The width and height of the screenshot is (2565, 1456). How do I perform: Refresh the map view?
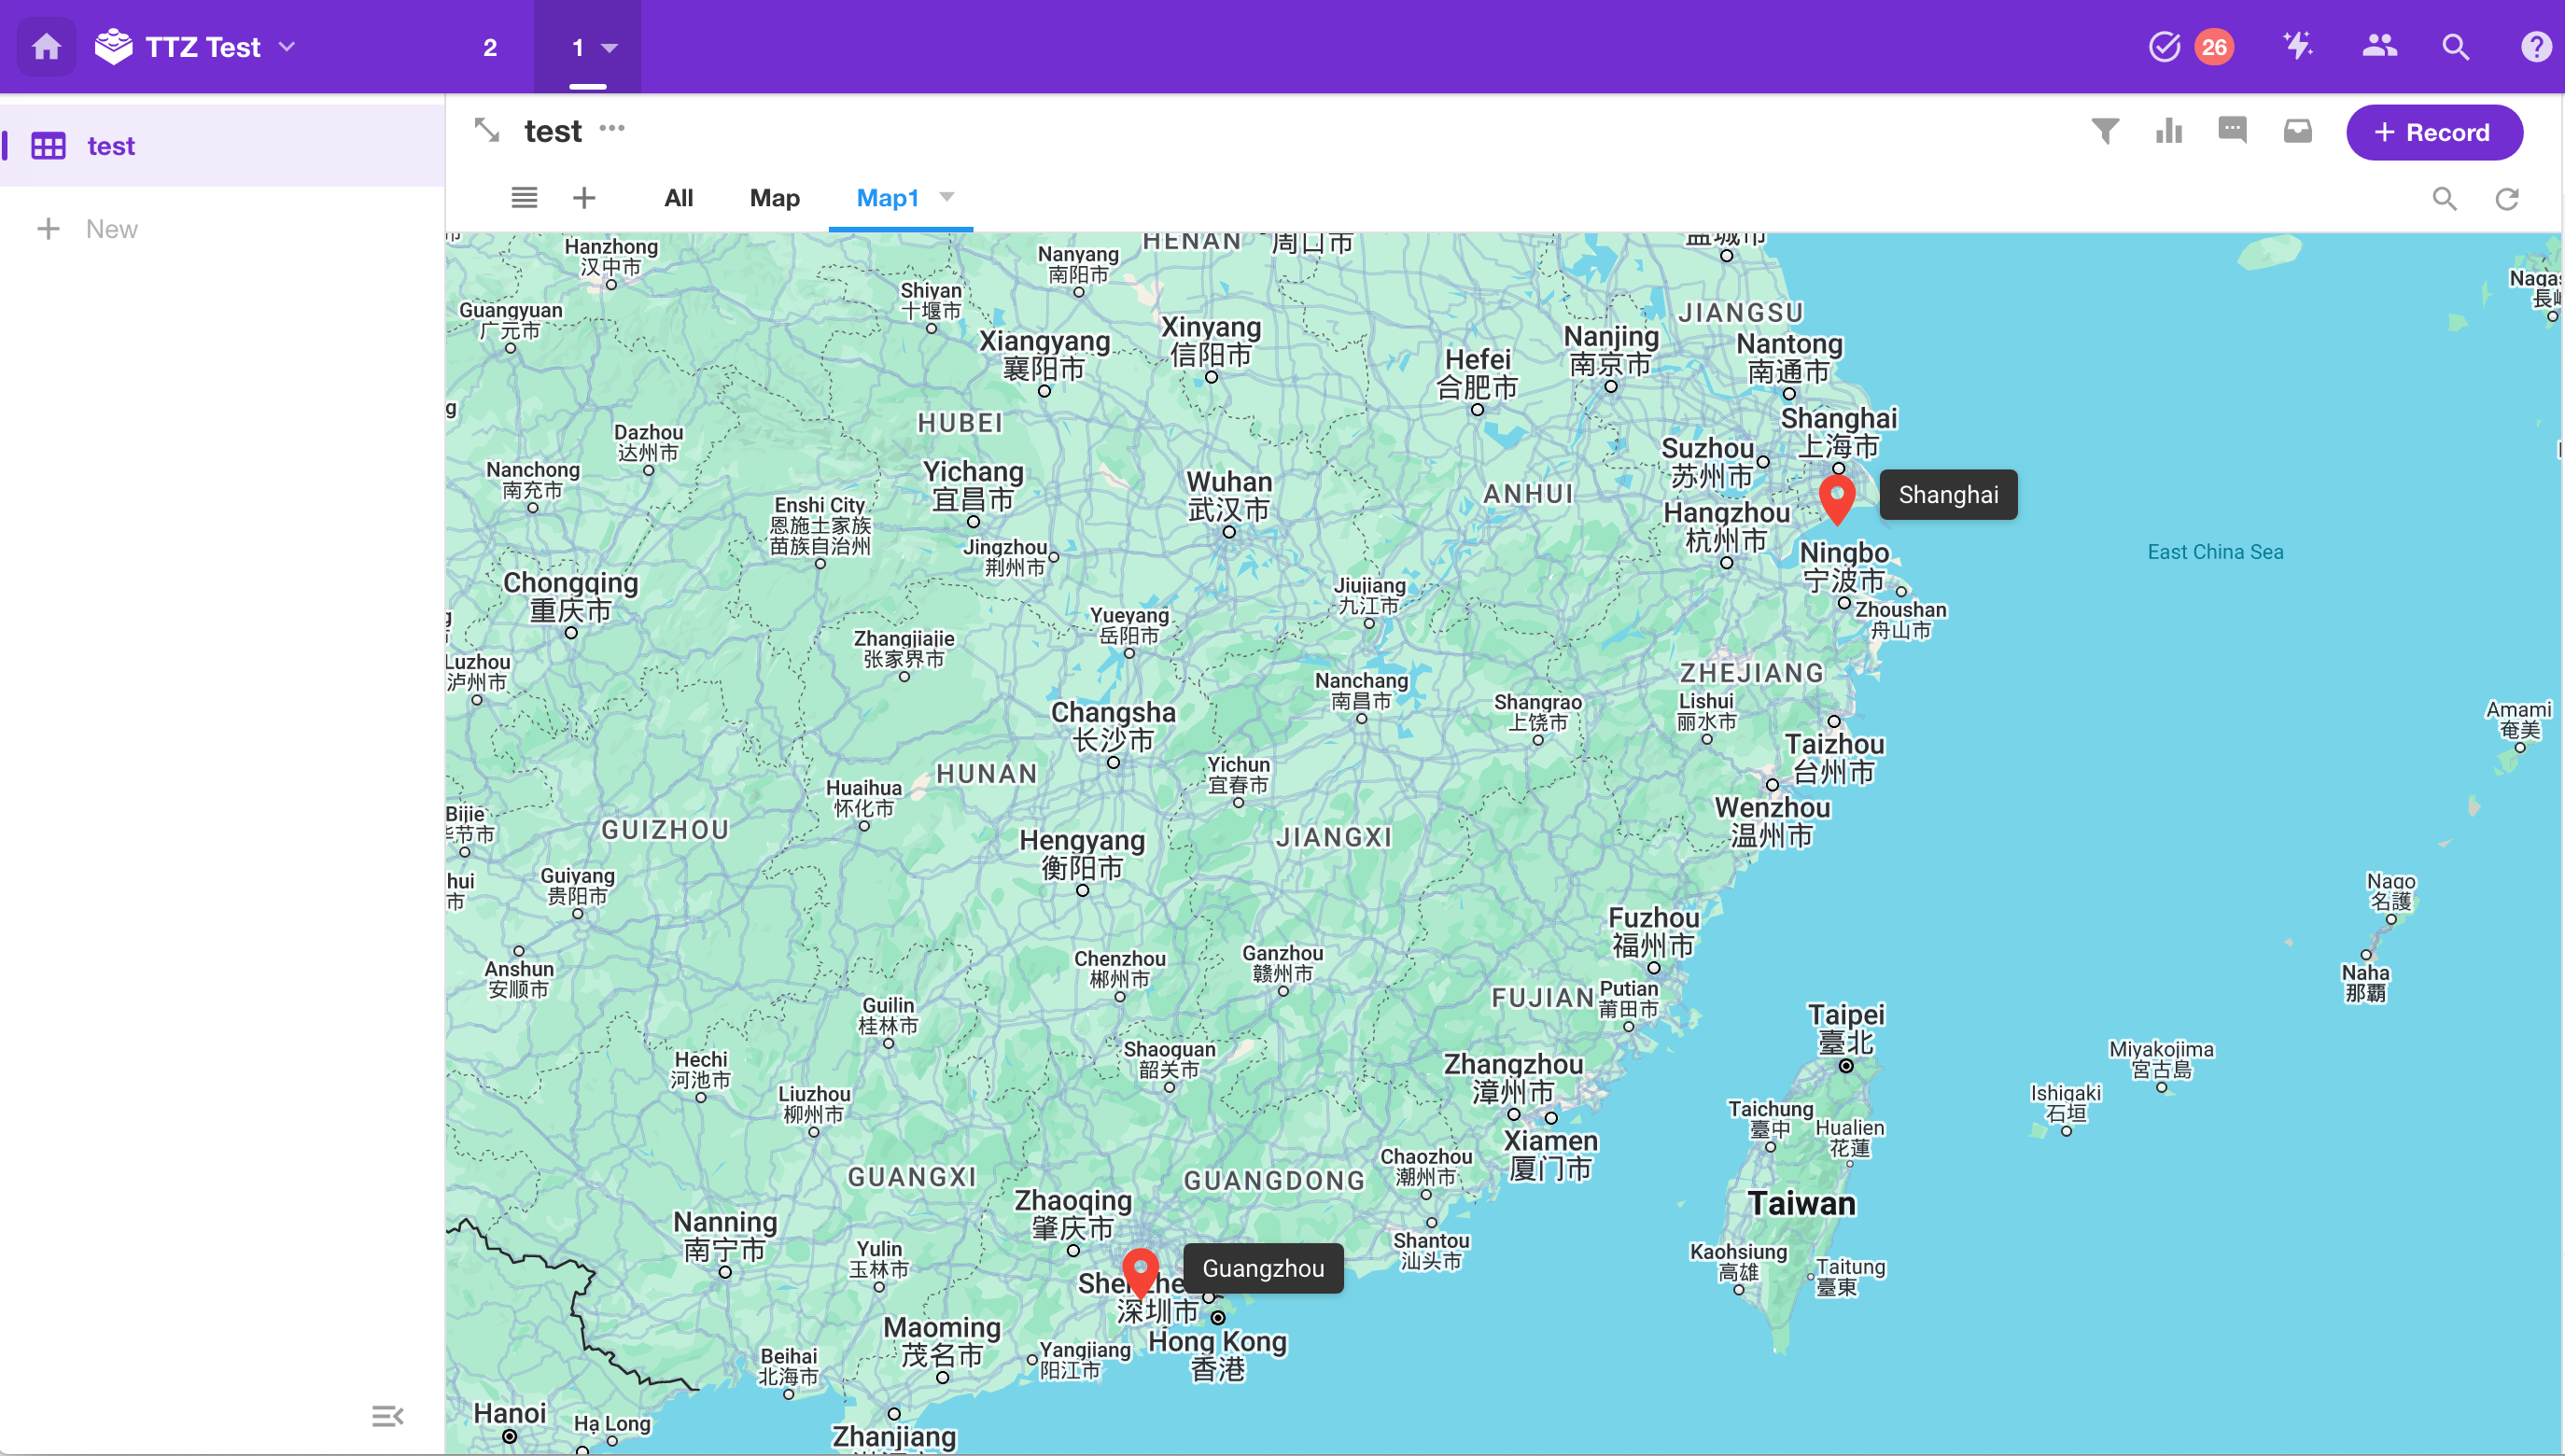tap(2507, 199)
